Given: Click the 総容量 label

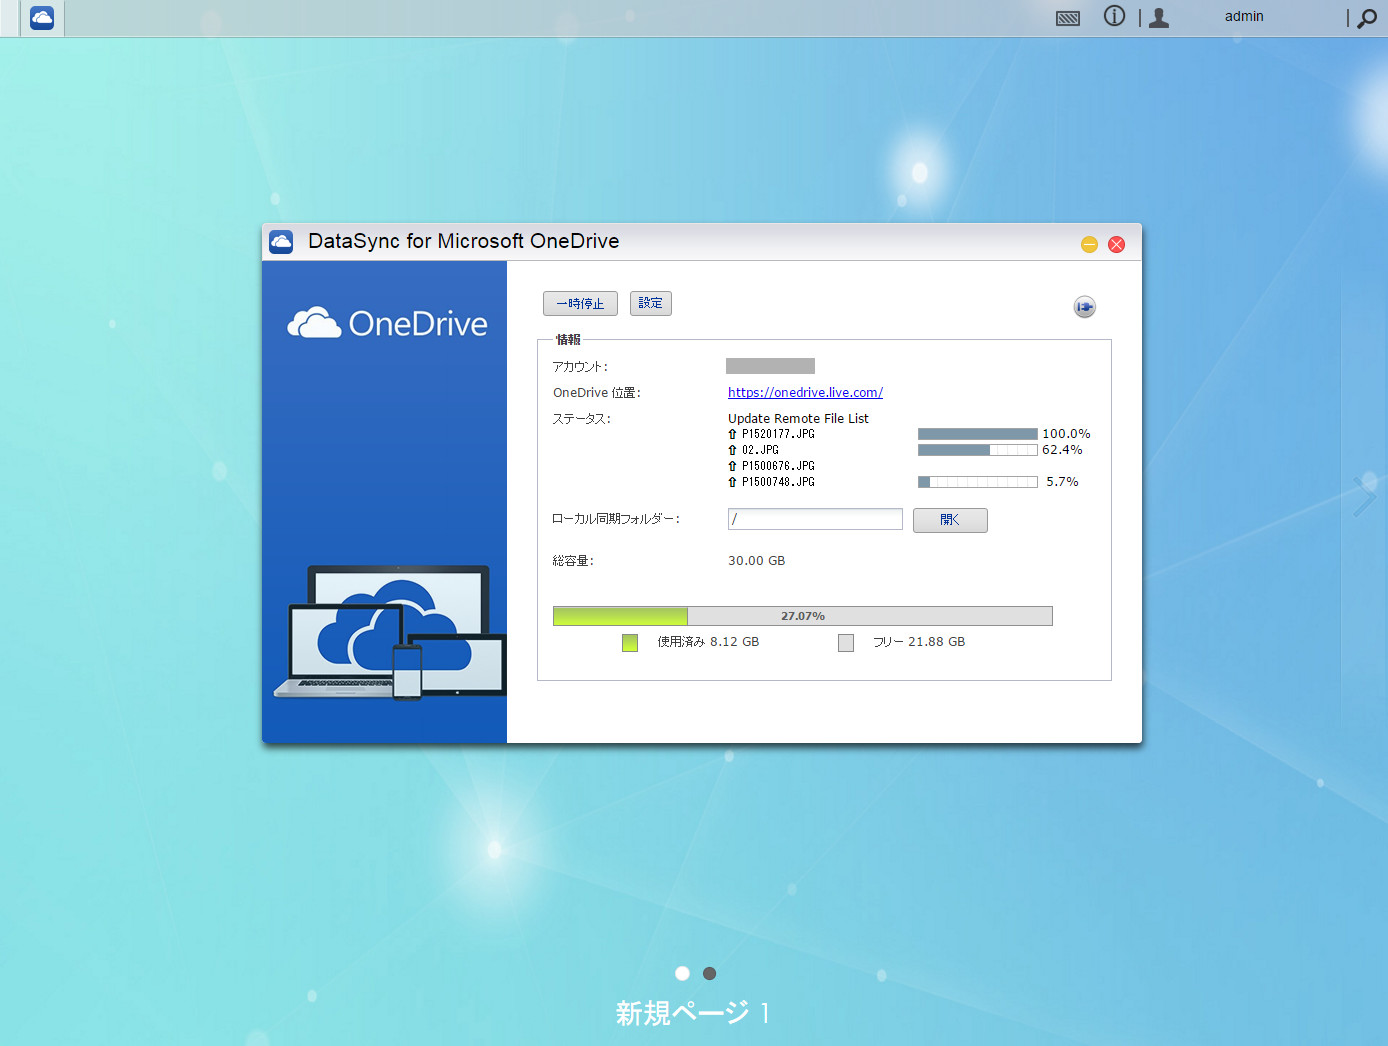Looking at the screenshot, I should tap(573, 561).
